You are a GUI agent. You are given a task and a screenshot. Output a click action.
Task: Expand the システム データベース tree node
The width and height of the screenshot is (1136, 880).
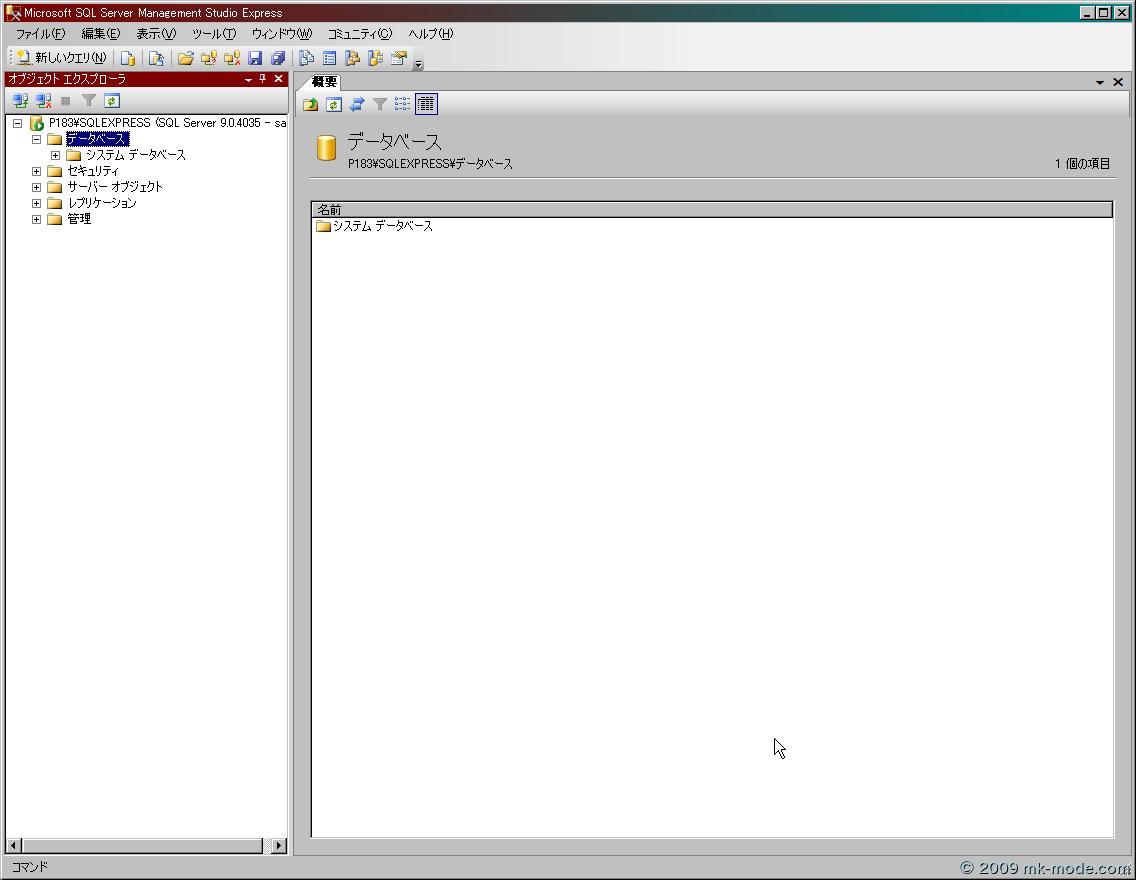pos(56,155)
